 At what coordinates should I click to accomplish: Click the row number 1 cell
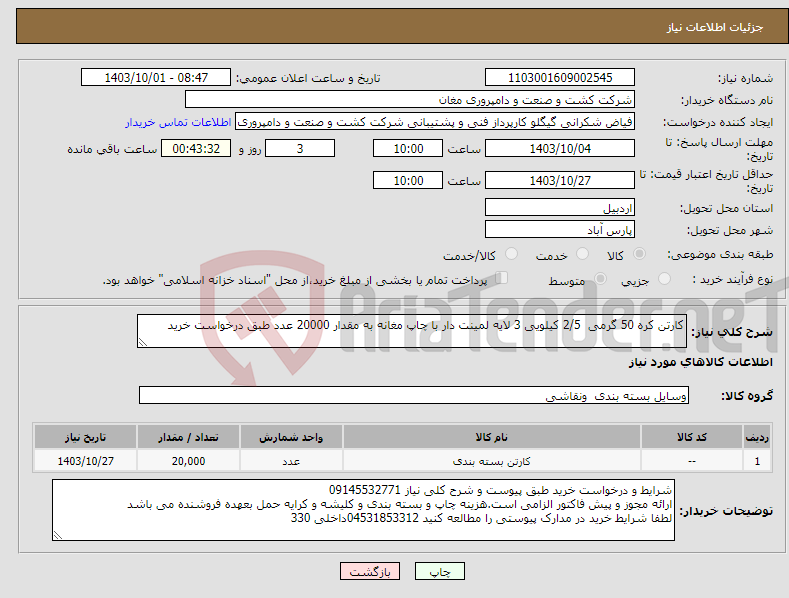[x=757, y=461]
